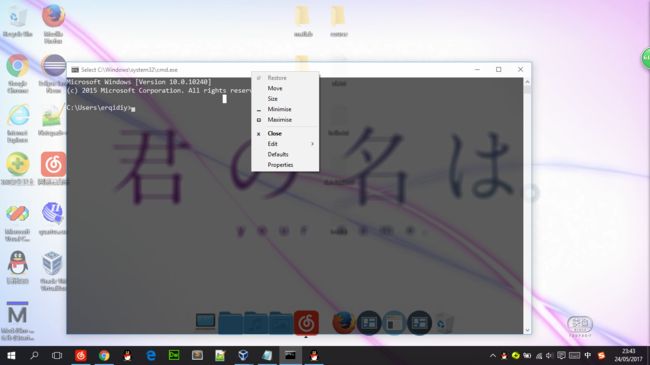Open the Action Center tray icon
The width and height of the screenshot is (650, 365).
(x=561, y=355)
